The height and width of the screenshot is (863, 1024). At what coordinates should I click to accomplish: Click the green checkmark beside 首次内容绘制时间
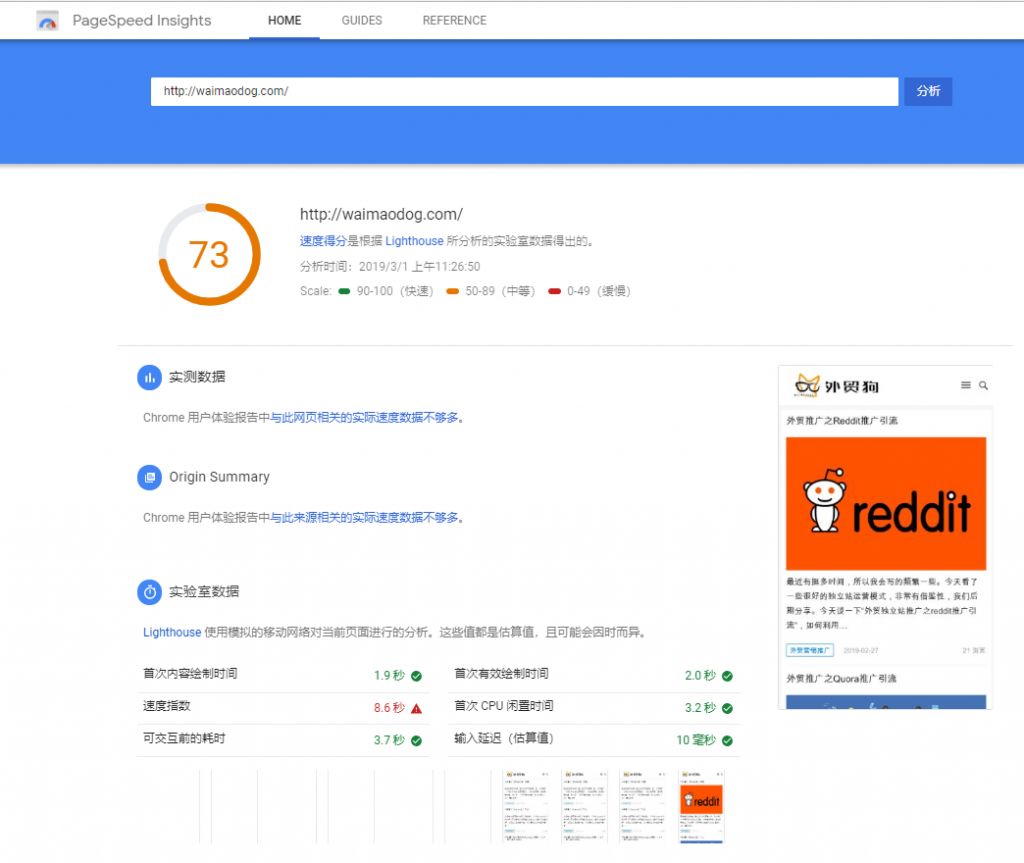418,675
